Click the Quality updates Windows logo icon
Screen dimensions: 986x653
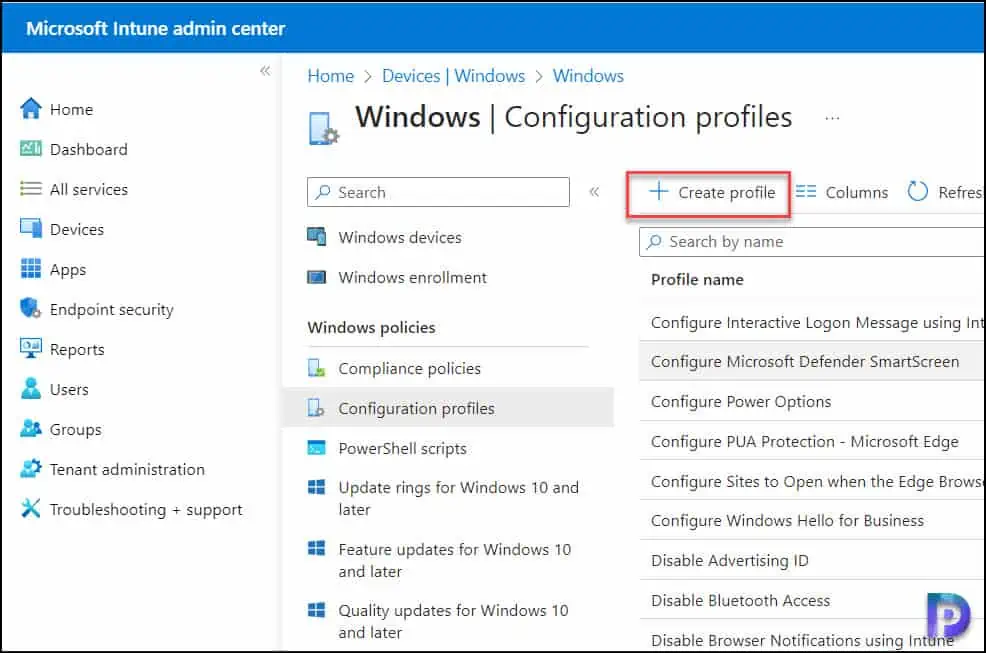(x=316, y=610)
